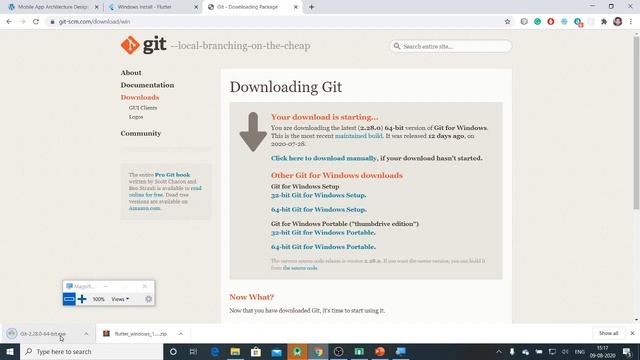Open Community in the site menu
The width and height of the screenshot is (640, 360).
[x=141, y=133]
